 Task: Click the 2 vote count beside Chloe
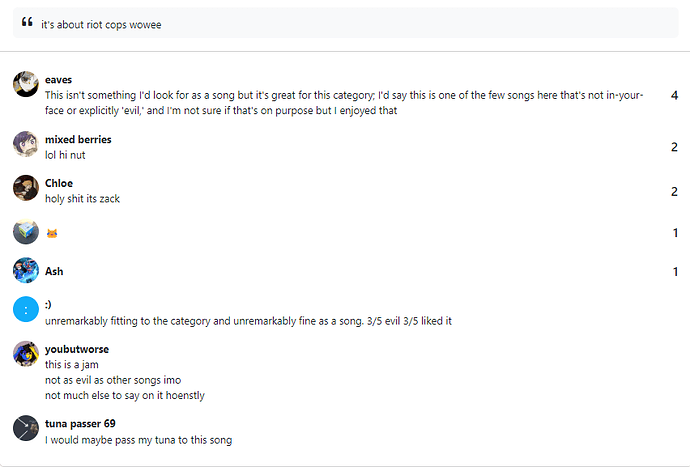click(674, 191)
